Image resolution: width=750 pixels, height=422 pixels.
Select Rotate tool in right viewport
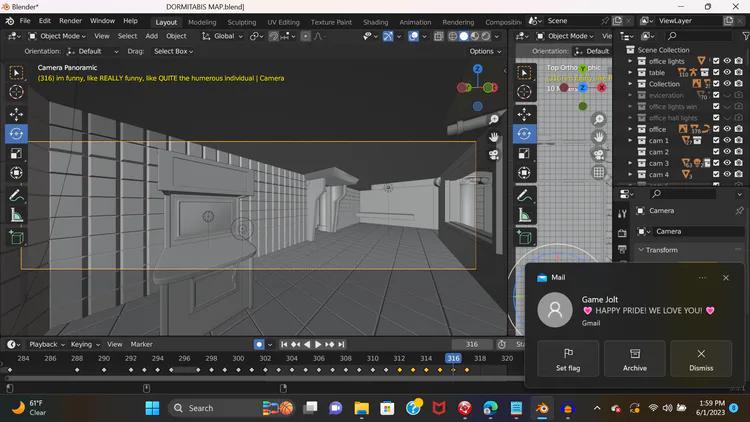pyautogui.click(x=524, y=133)
